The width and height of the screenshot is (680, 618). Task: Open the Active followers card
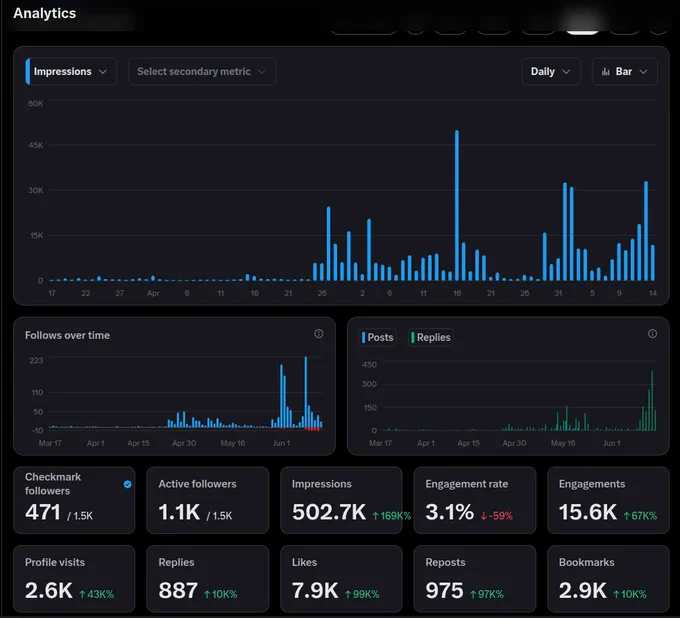pyautogui.click(x=207, y=500)
